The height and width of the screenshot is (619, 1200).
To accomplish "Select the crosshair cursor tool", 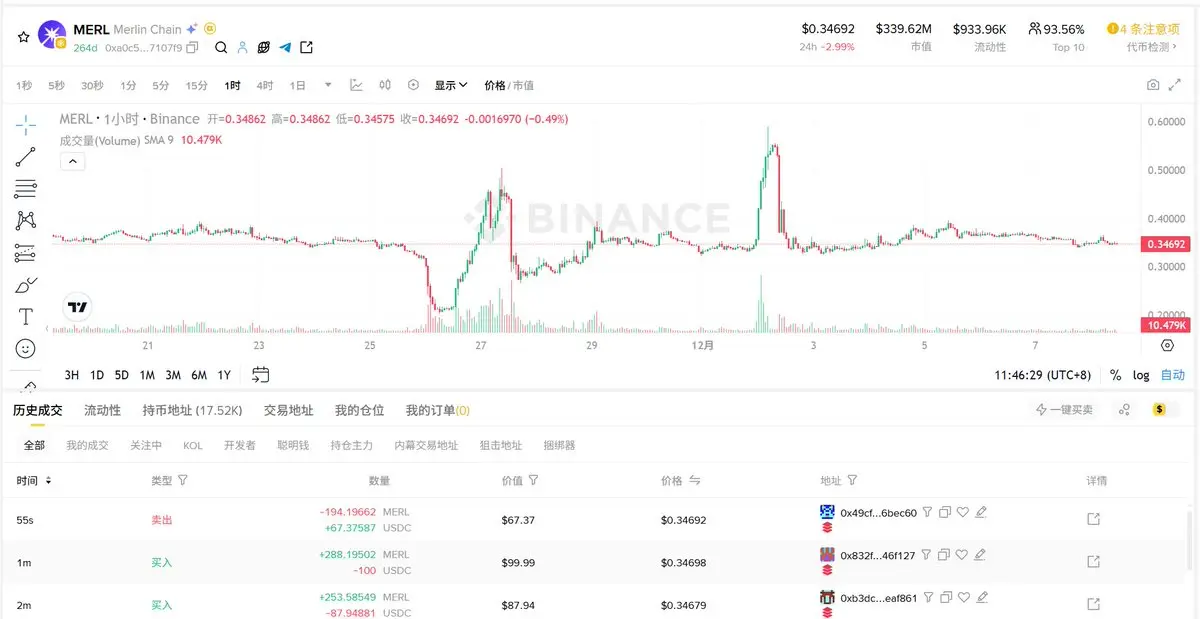I will click(x=25, y=125).
